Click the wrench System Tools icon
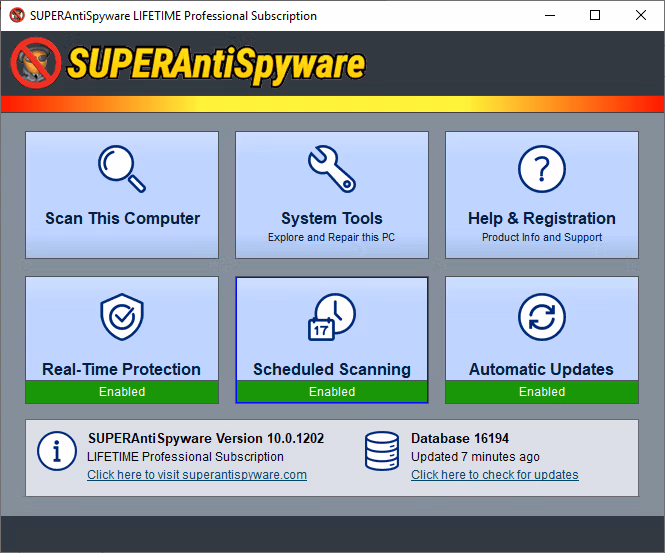Image resolution: width=665 pixels, height=553 pixels. coord(332,169)
